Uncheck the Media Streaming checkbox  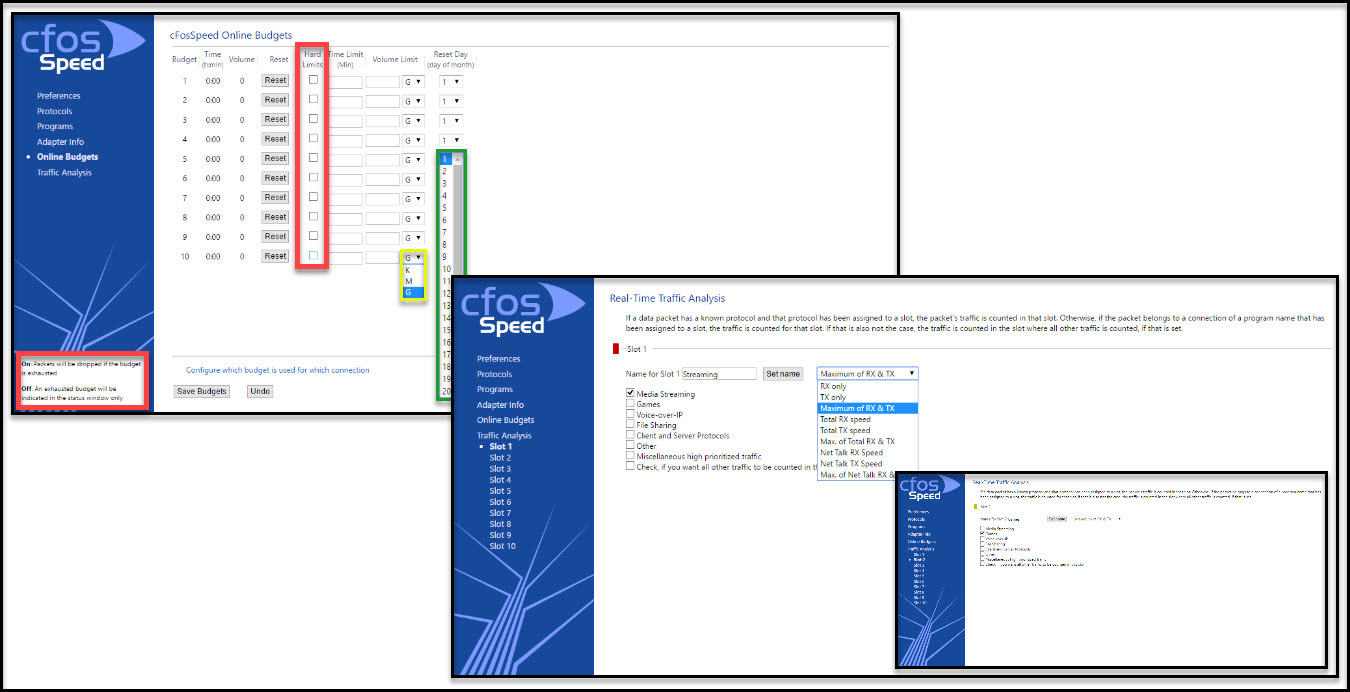[x=630, y=393]
